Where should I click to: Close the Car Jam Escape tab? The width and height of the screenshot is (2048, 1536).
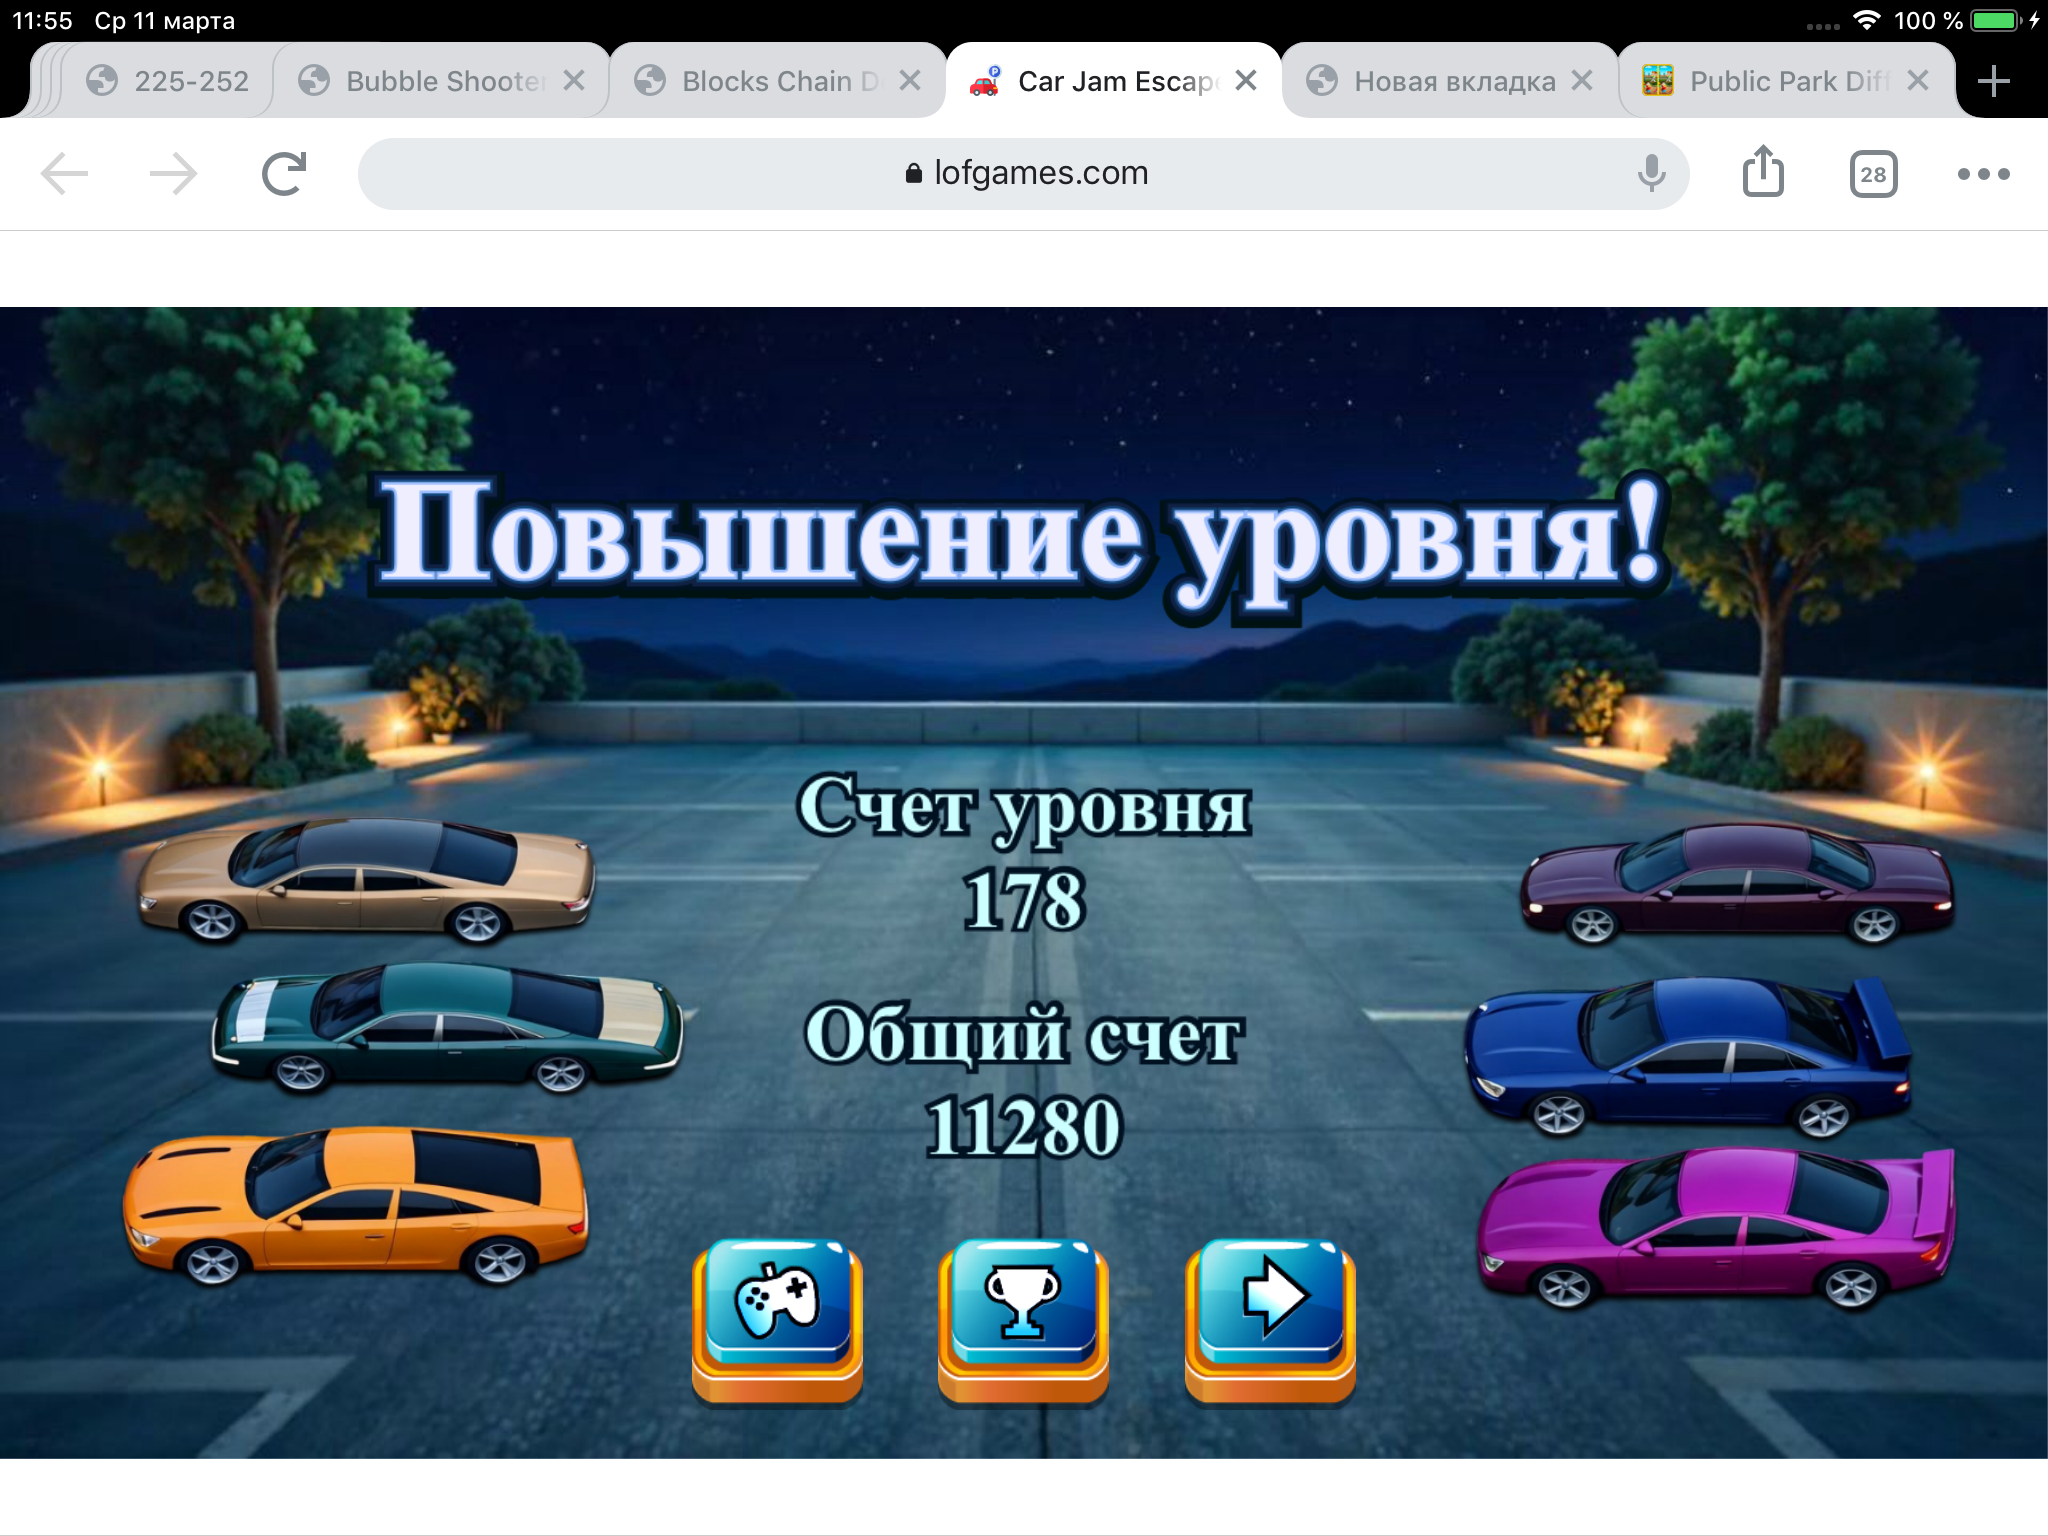click(x=1245, y=81)
